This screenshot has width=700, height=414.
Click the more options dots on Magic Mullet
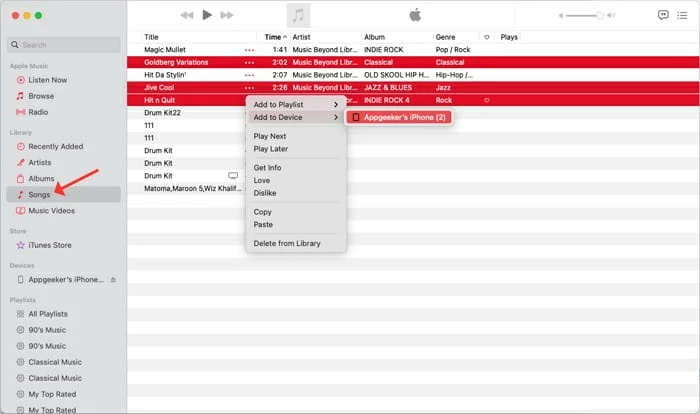point(249,49)
